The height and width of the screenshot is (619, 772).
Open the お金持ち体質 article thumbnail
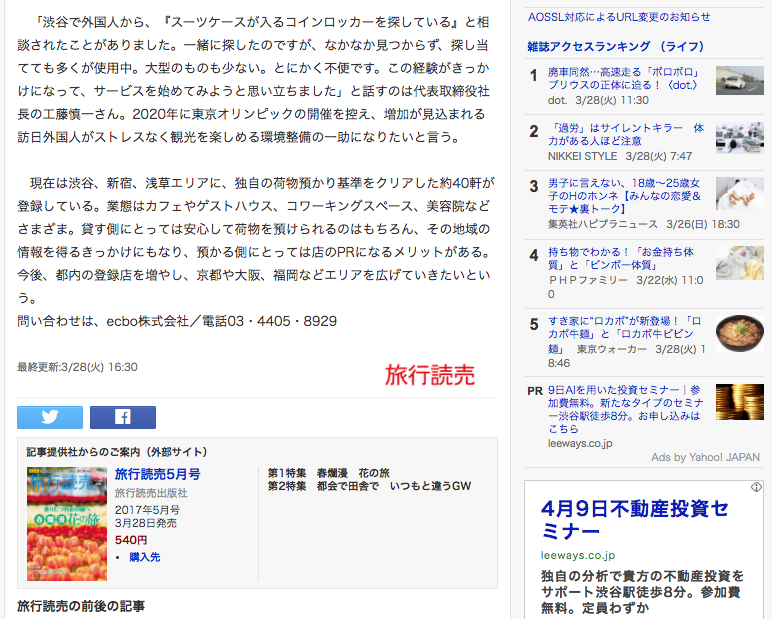pyautogui.click(x=739, y=262)
